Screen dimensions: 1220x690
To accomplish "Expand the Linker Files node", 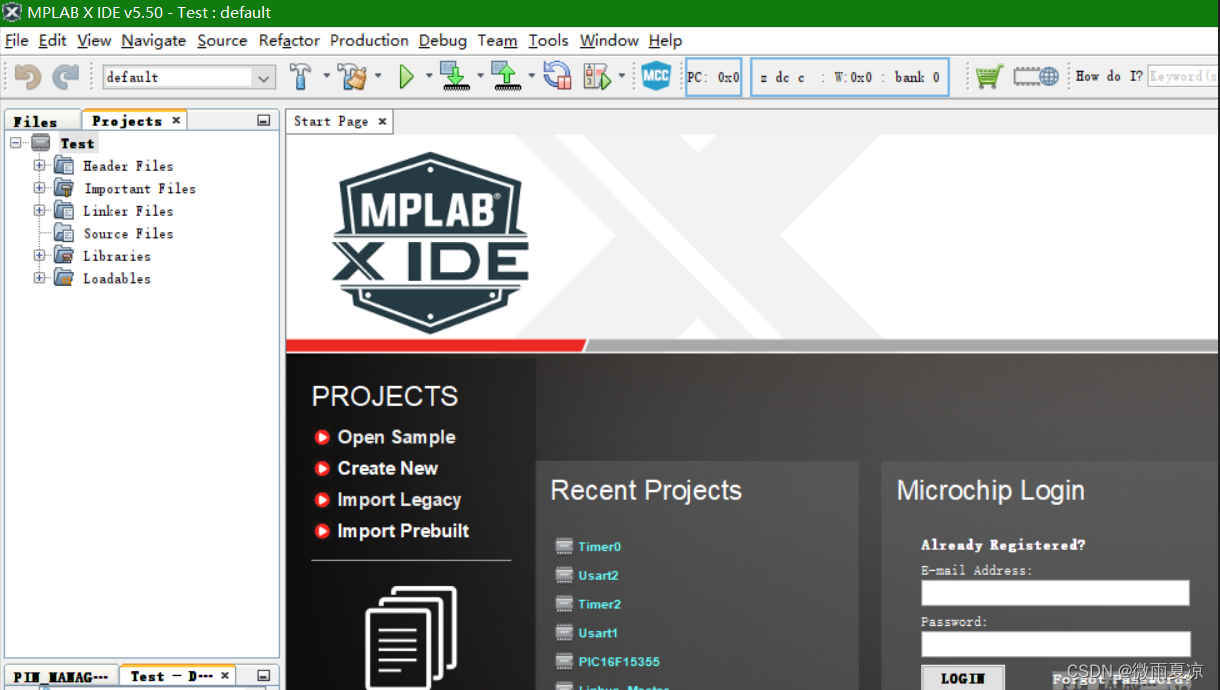I will tap(39, 211).
